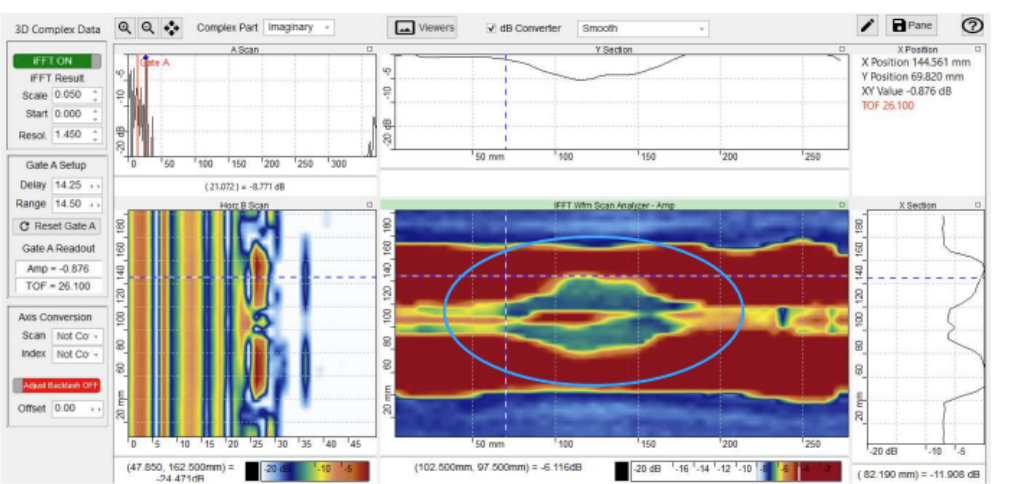Viewport: 1011px width, 484px height.
Task: Open help via question mark icon
Action: click(971, 25)
